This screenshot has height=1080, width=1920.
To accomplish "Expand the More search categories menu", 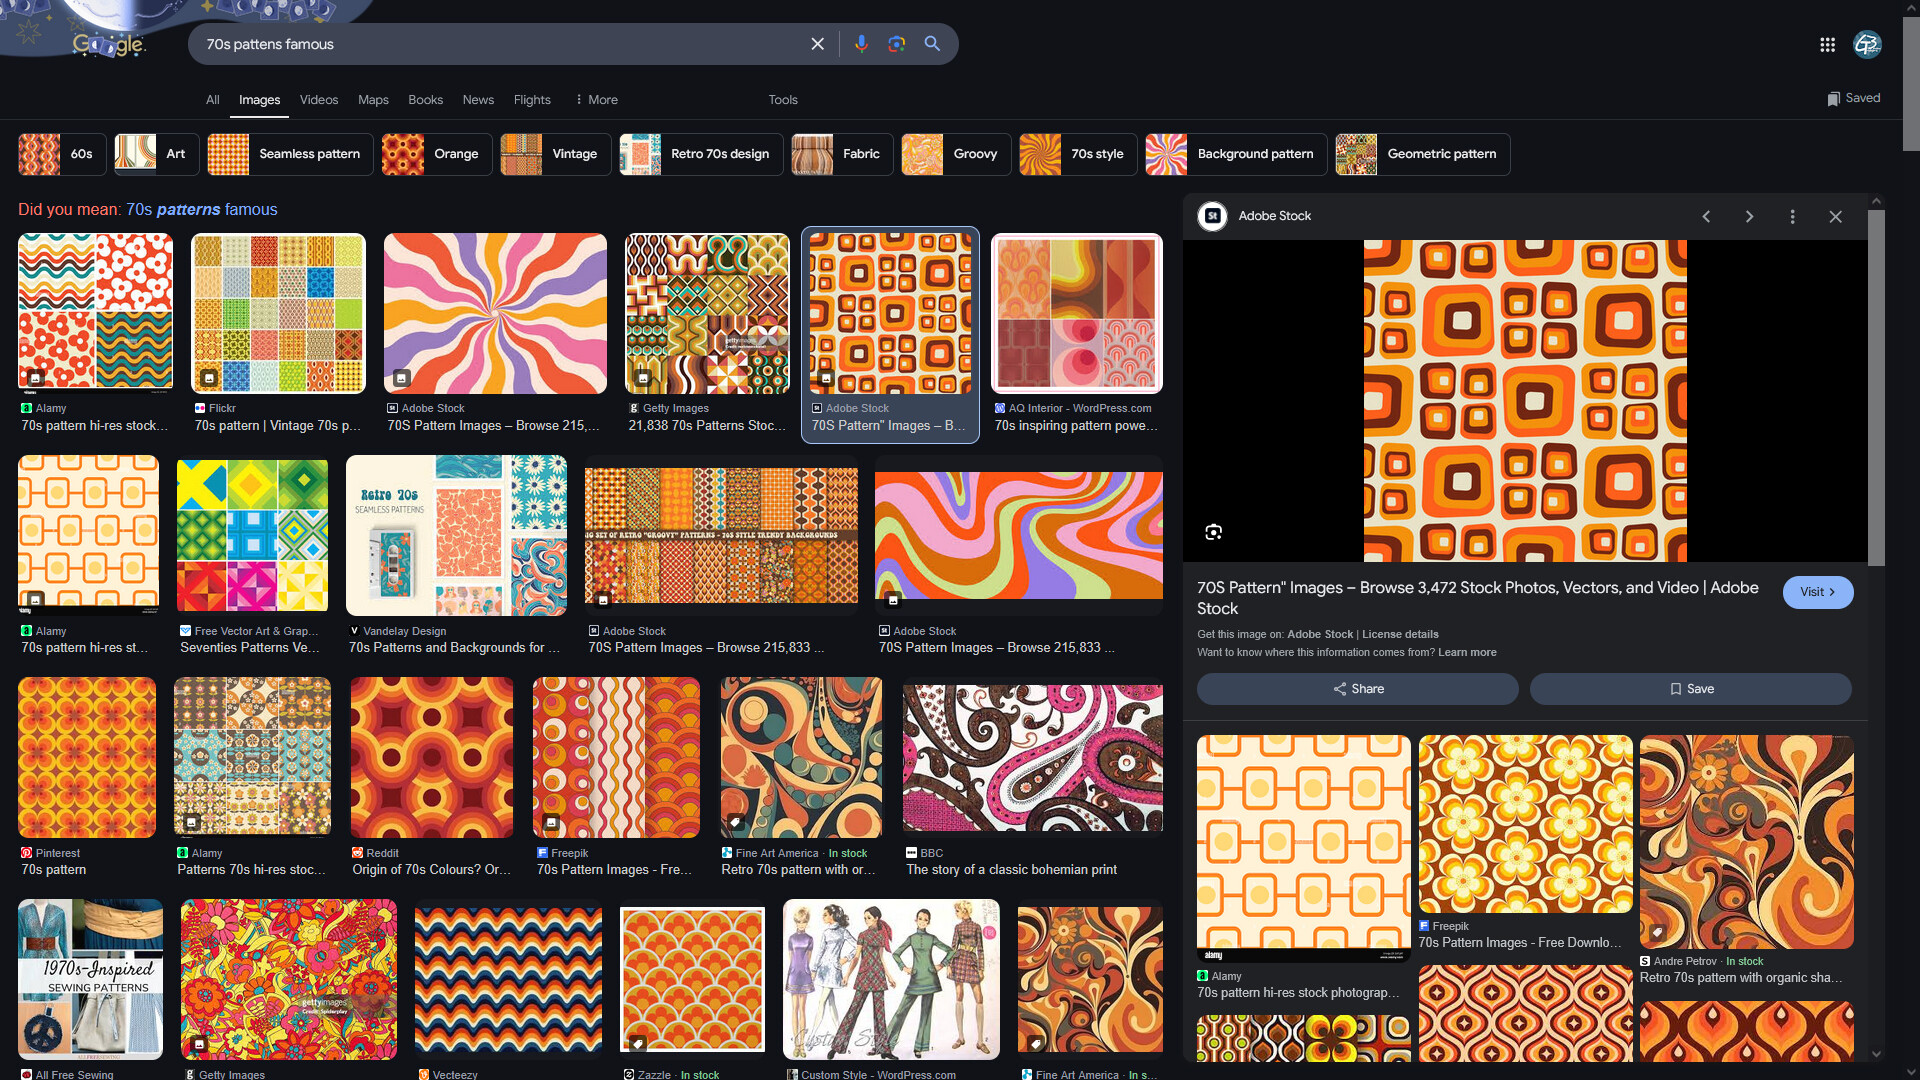I will pyautogui.click(x=596, y=100).
